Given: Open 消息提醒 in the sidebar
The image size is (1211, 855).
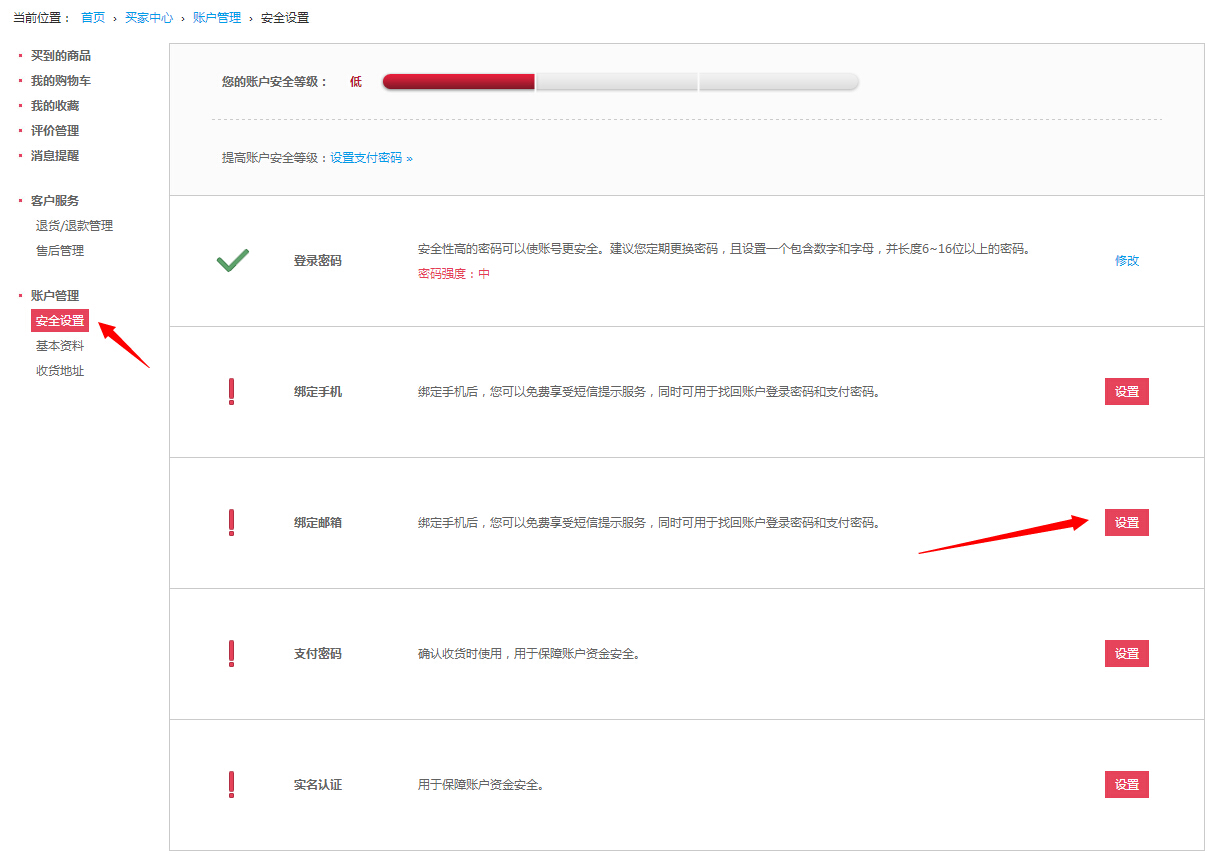Looking at the screenshot, I should pyautogui.click(x=55, y=156).
